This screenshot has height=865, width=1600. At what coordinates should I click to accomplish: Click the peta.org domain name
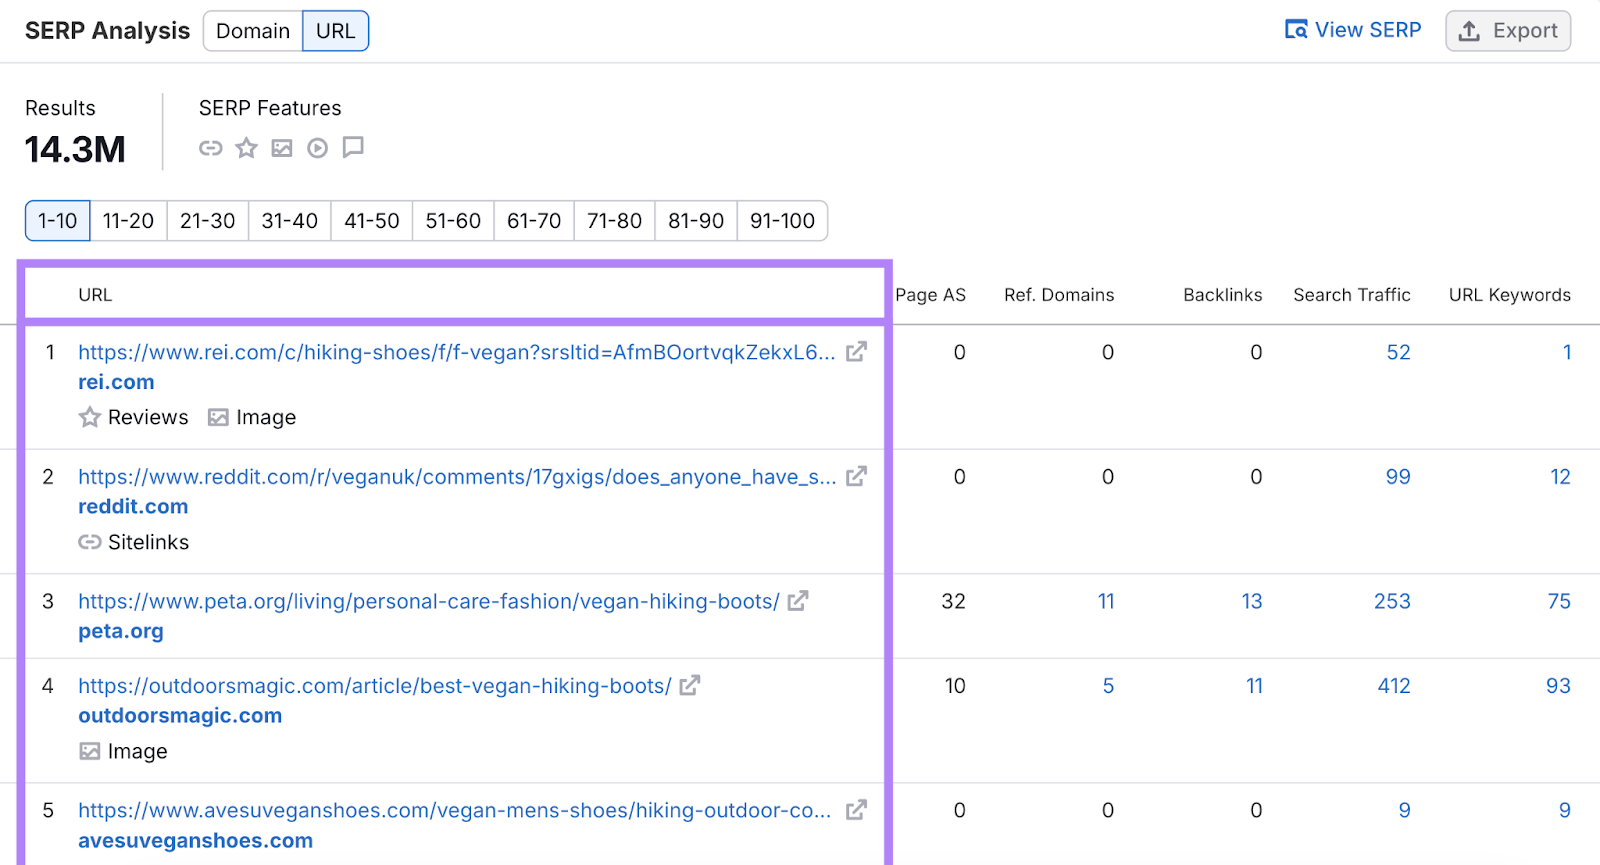point(121,632)
